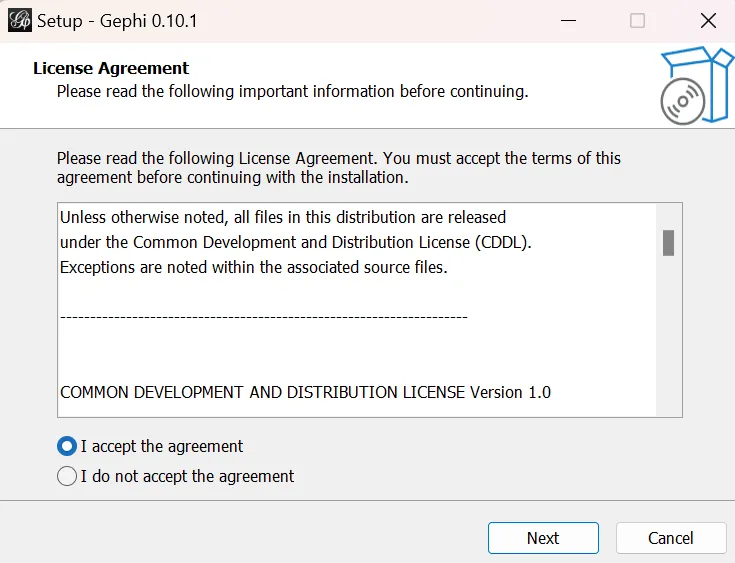
Task: Click the installer disc-and-box icon
Action: pos(696,86)
